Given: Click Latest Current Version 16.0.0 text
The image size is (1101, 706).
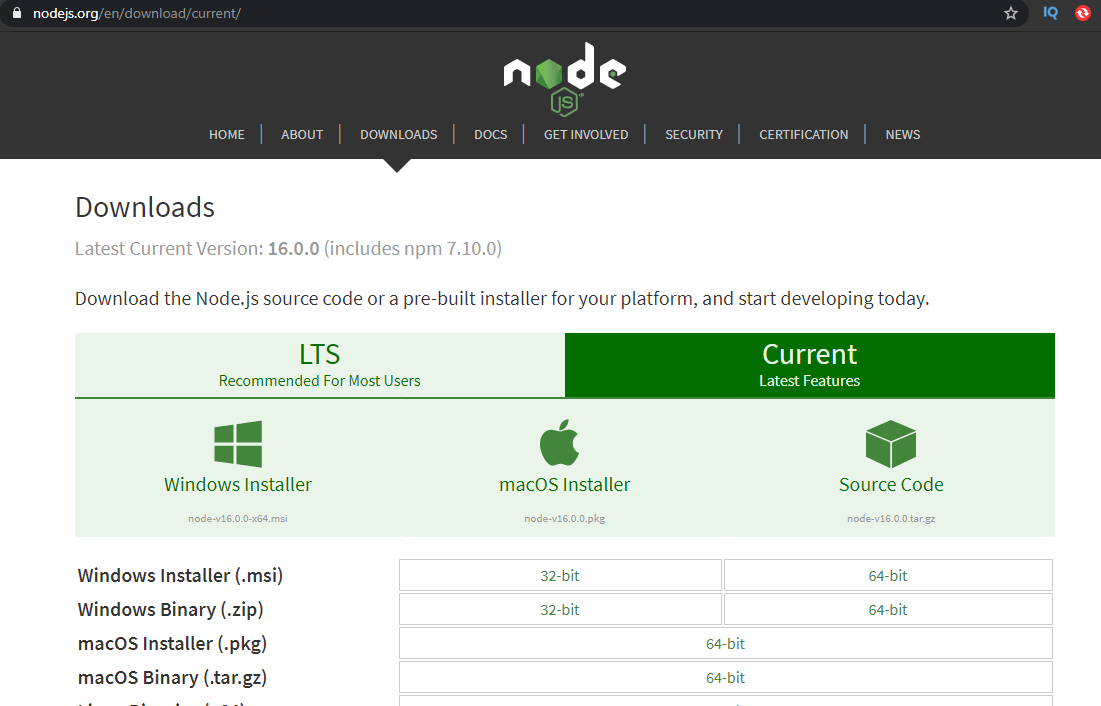Looking at the screenshot, I should tap(288, 249).
